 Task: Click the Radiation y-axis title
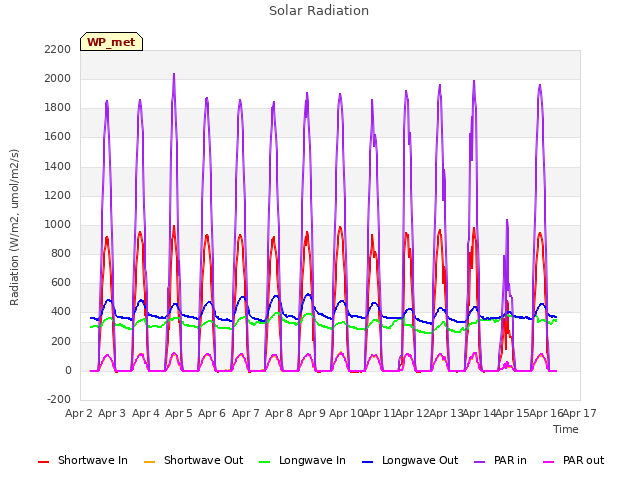(14, 227)
